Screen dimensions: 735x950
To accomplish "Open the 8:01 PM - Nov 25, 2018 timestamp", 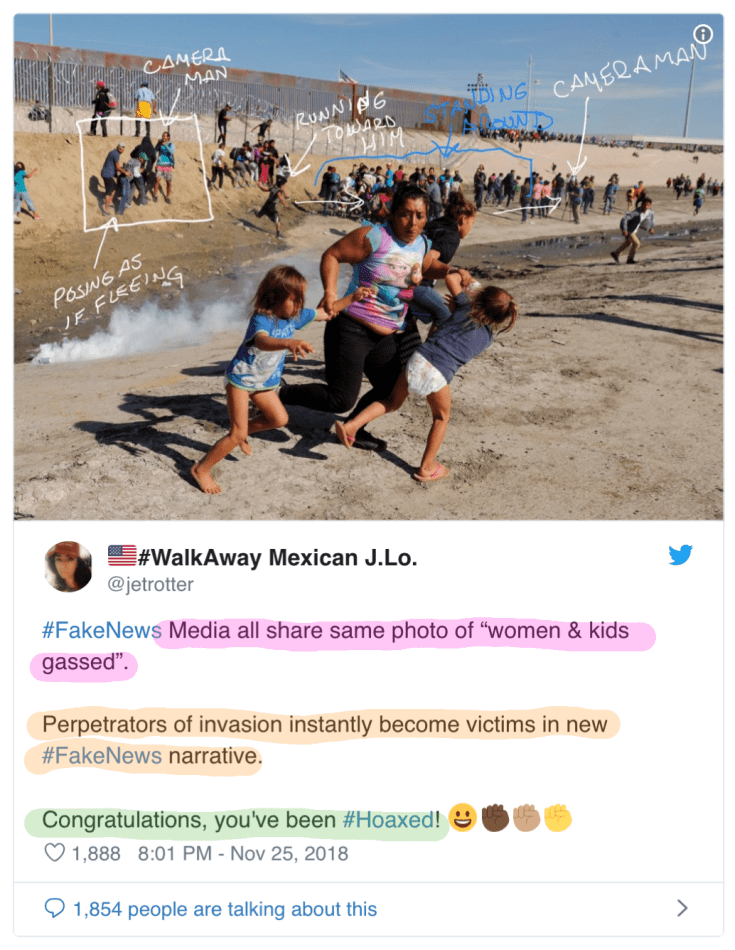I will click(x=243, y=854).
